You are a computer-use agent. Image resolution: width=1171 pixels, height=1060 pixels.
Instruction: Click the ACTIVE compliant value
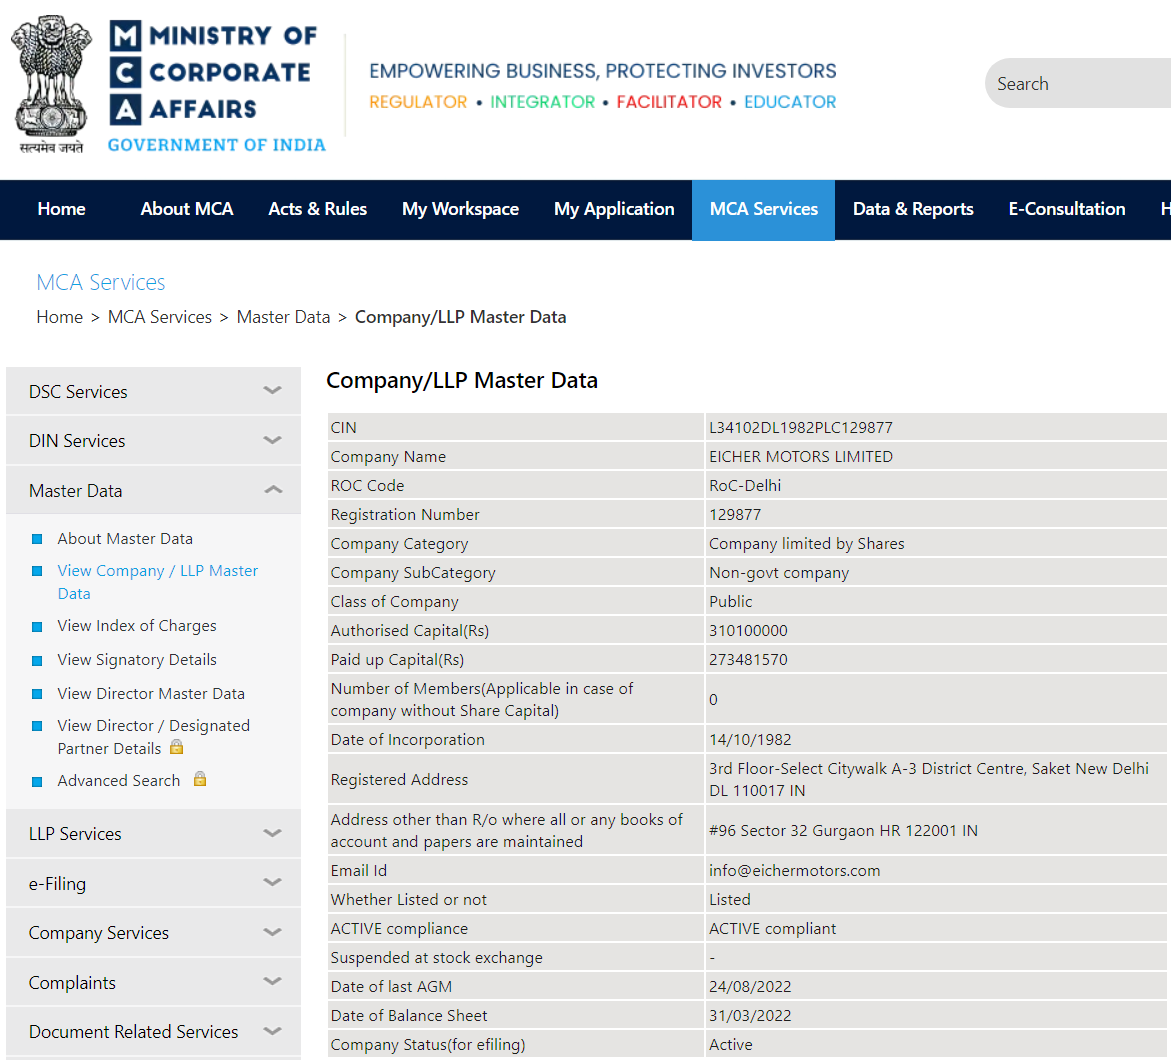click(772, 929)
